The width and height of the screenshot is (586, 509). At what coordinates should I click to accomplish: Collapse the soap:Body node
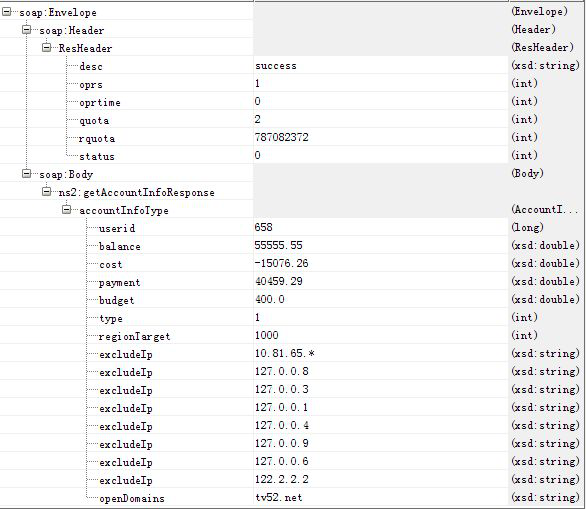[27, 173]
